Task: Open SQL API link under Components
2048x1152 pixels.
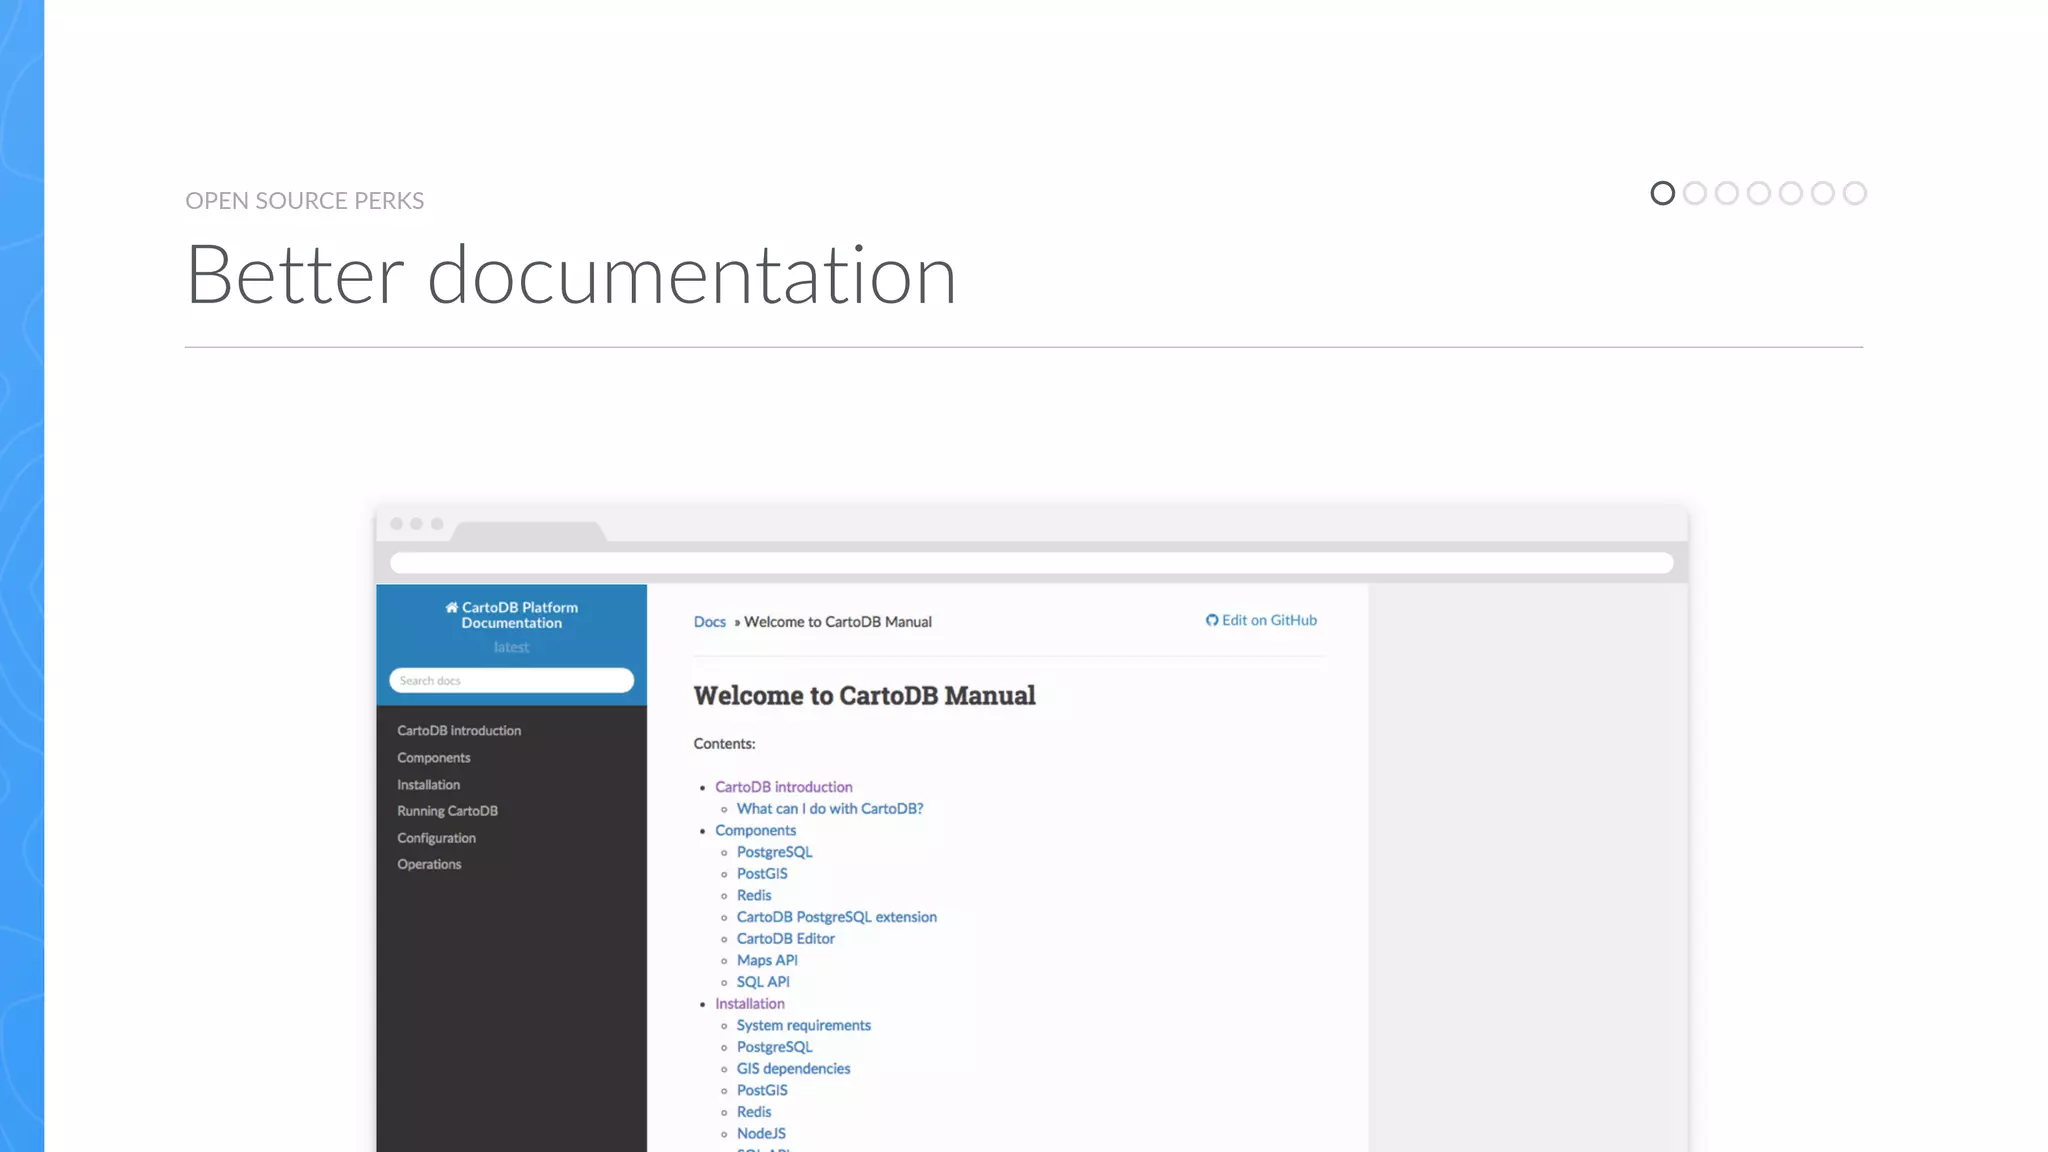Action: point(763,982)
